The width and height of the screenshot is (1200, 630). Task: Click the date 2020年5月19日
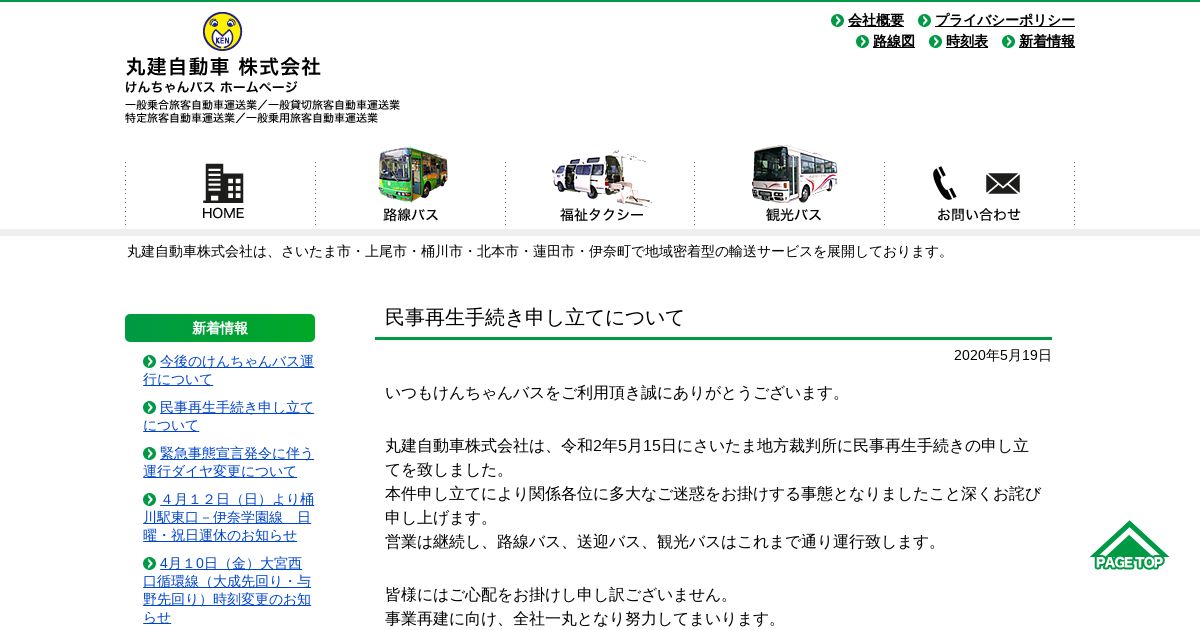[1002, 355]
